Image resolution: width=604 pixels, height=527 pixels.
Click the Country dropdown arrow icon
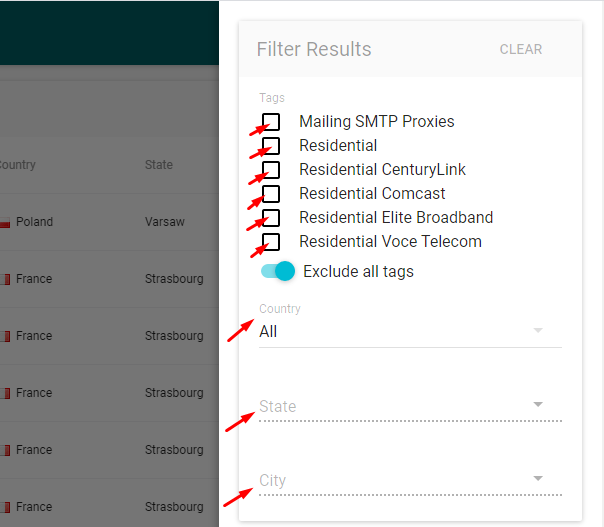[x=538, y=330]
